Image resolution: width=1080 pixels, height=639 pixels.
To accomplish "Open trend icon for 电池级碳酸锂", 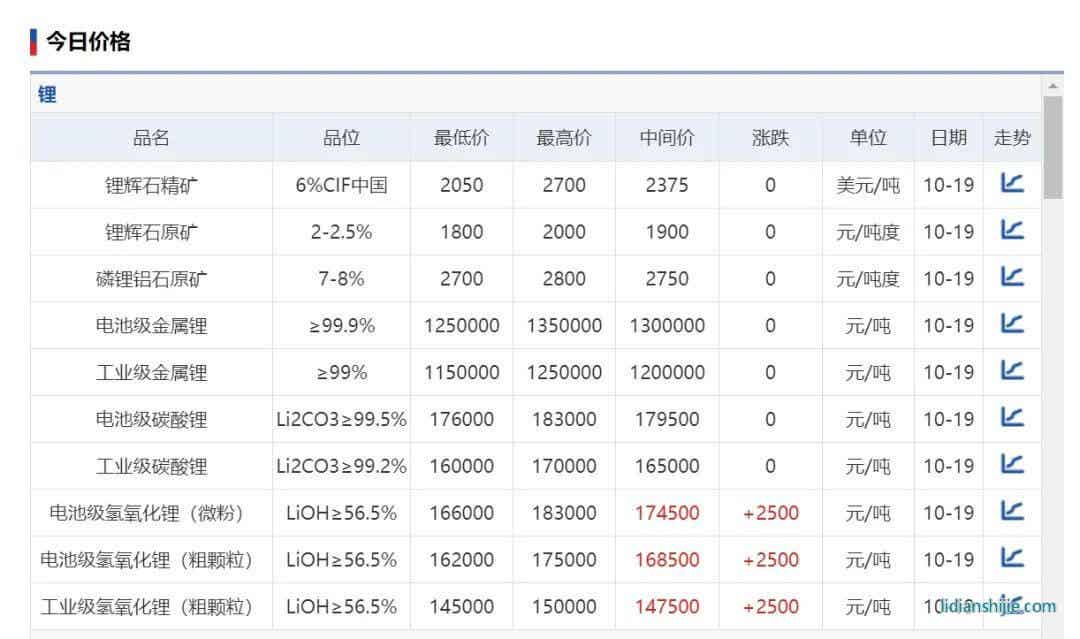I will coord(1012,418).
